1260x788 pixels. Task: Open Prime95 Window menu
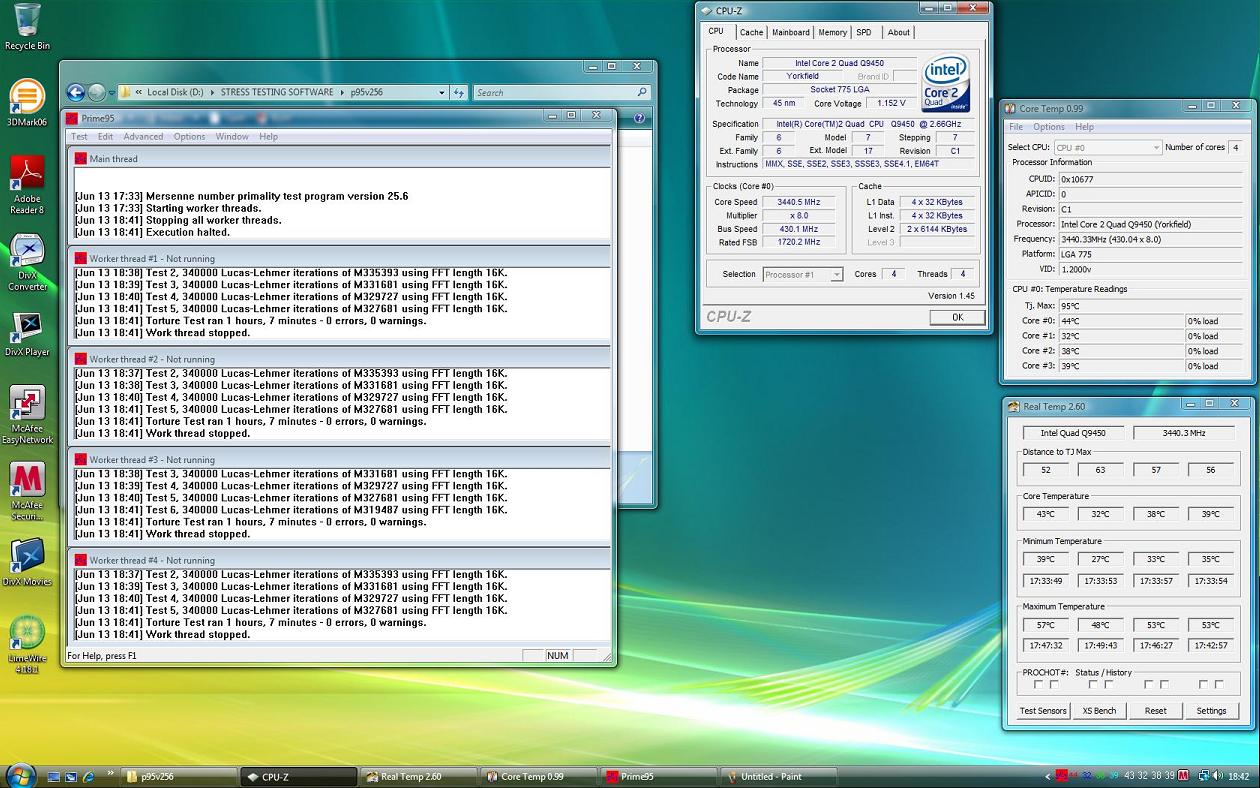click(x=232, y=137)
